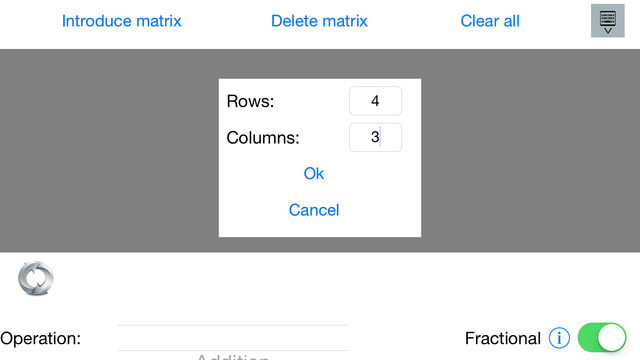Focus the Columns input field

coord(376,137)
